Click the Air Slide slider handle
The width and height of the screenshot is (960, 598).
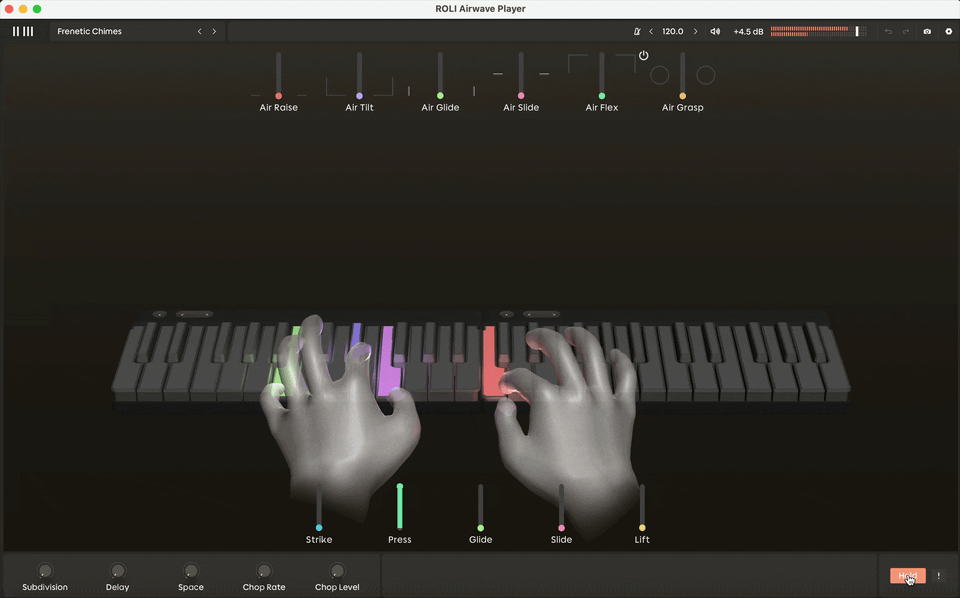tap(521, 96)
